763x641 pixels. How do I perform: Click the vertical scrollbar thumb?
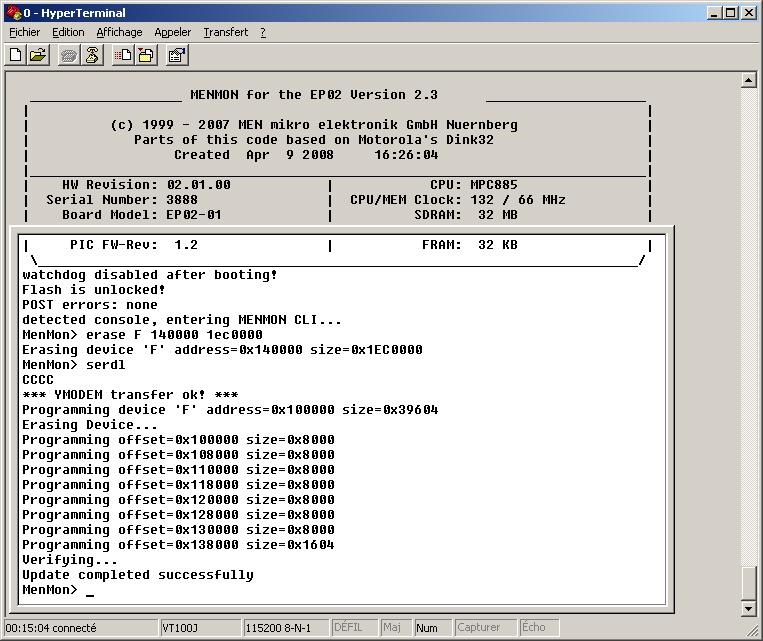[x=748, y=585]
